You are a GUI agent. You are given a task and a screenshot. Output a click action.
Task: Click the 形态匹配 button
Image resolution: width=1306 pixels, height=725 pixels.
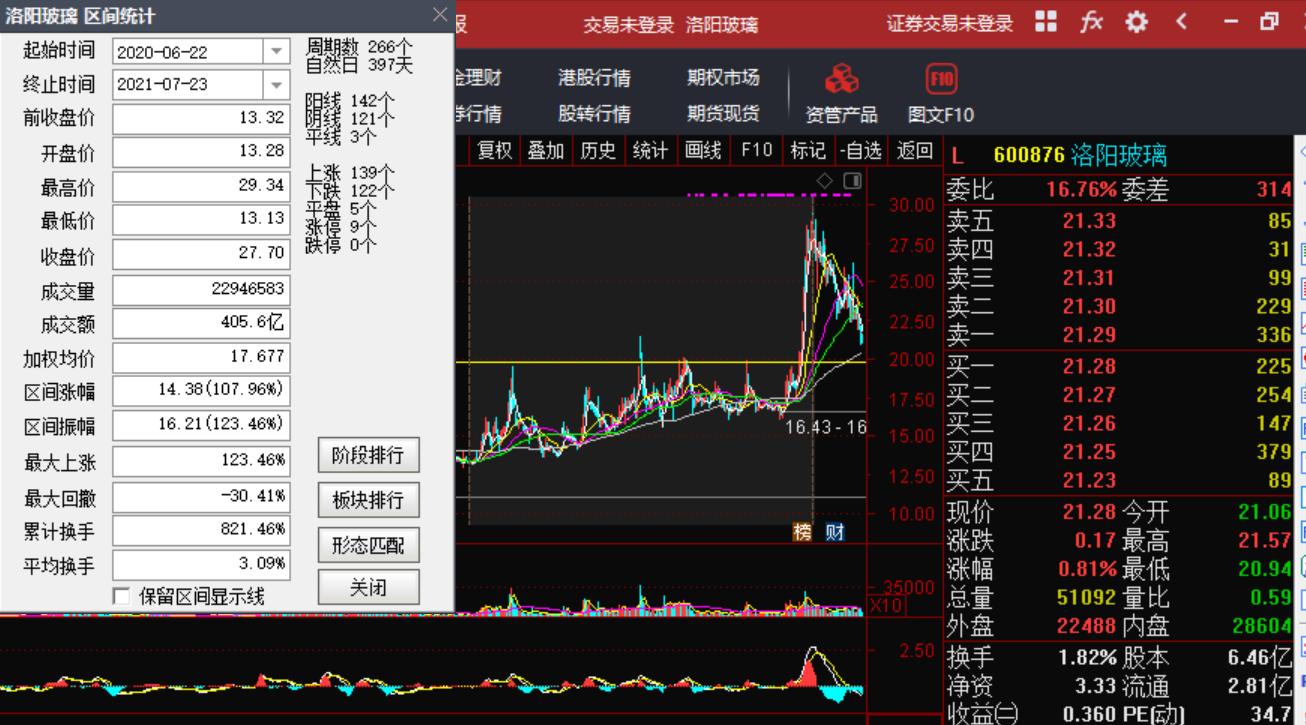pyautogui.click(x=368, y=541)
